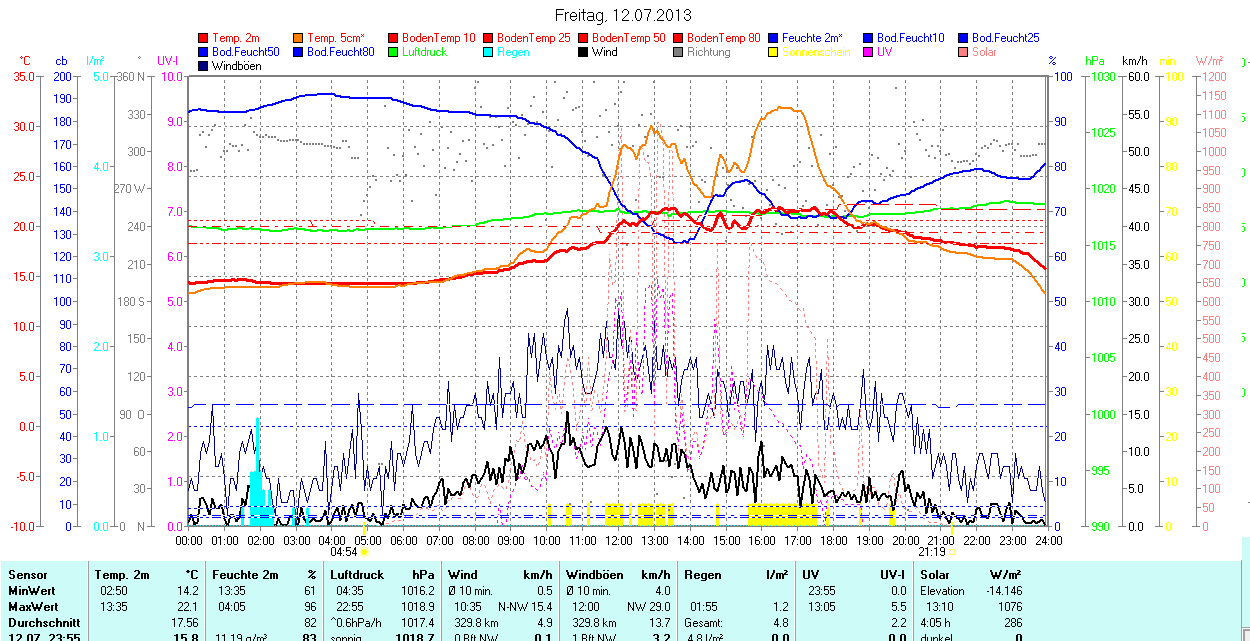Click the gray Richtung legend square
The width and height of the screenshot is (1250, 641).
[x=679, y=52]
